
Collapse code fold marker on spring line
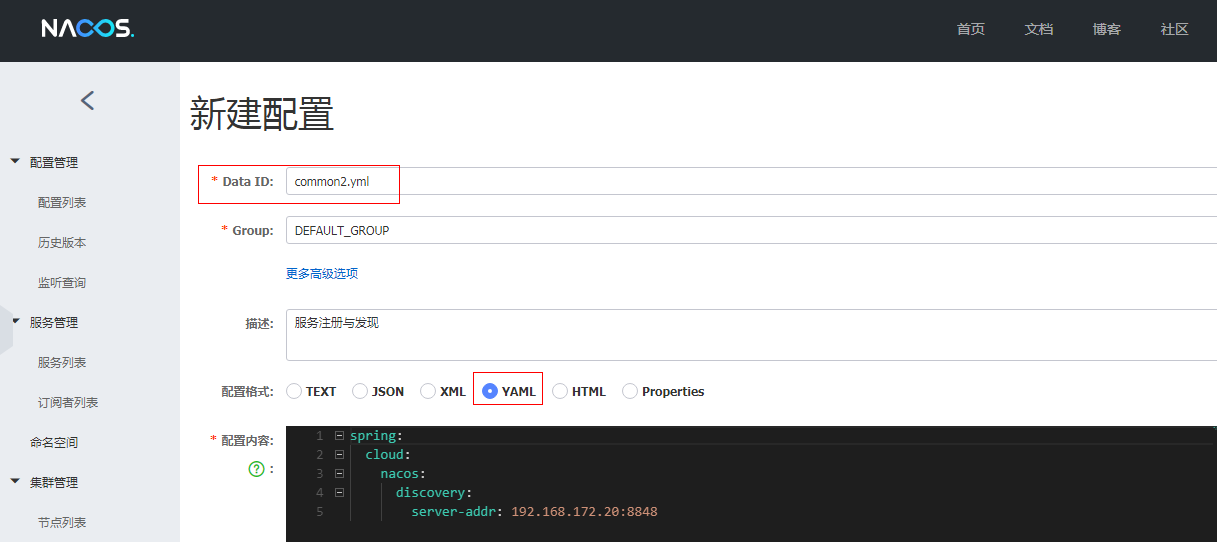(339, 435)
